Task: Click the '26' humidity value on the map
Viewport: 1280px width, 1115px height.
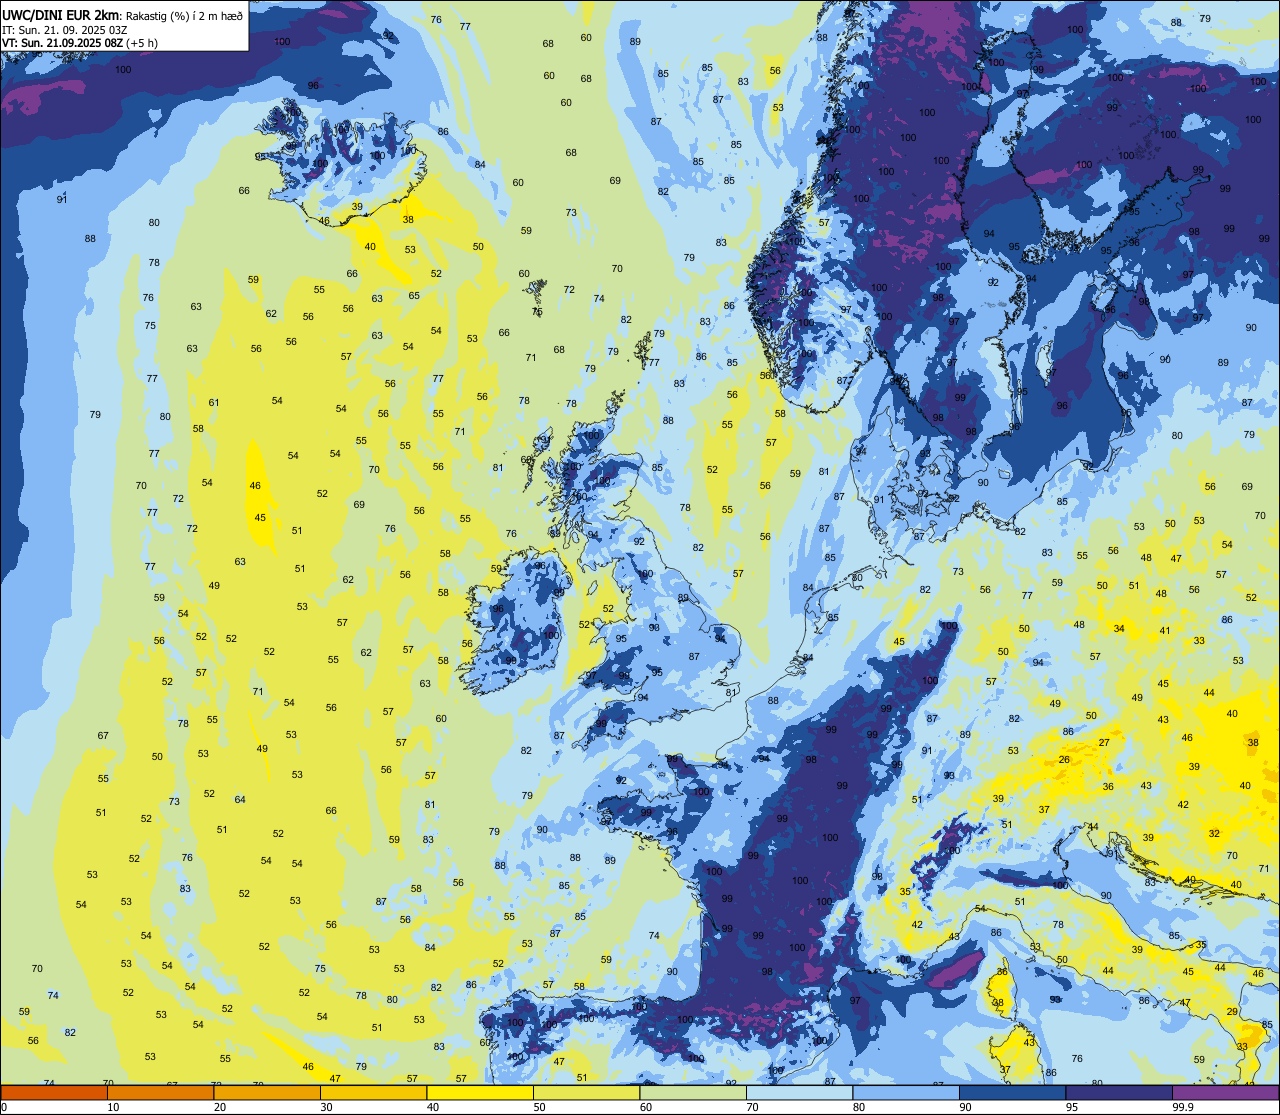Action: tap(1064, 760)
